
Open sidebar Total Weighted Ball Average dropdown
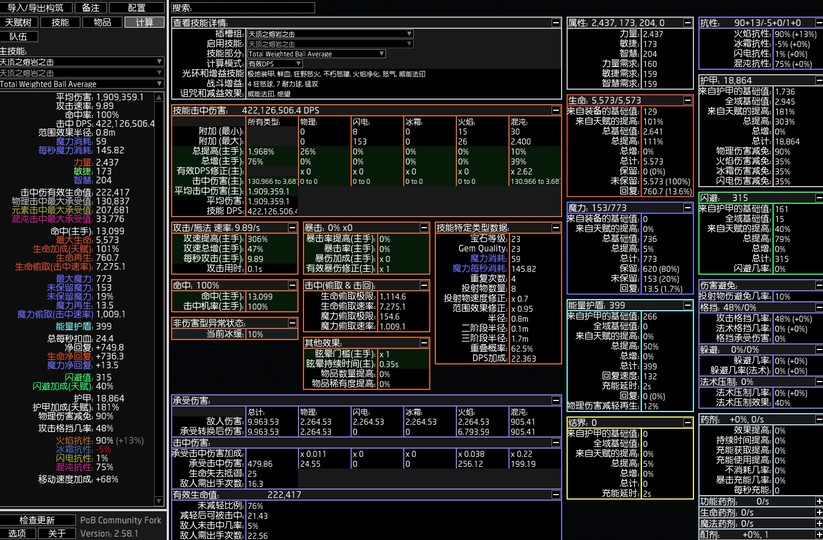click(x=81, y=84)
